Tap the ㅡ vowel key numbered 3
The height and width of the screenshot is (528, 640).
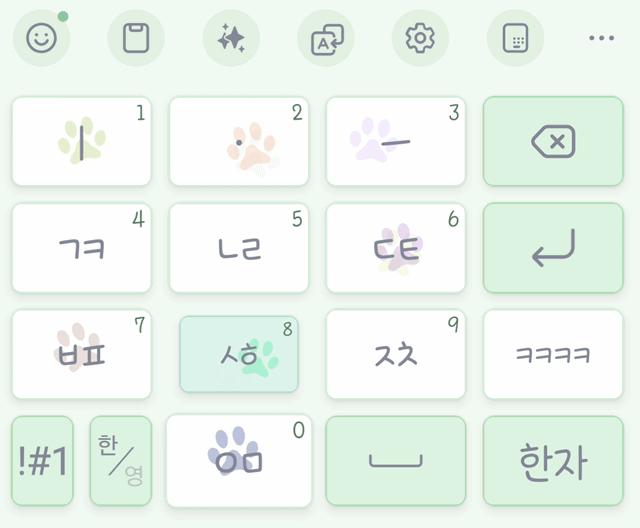(x=396, y=141)
